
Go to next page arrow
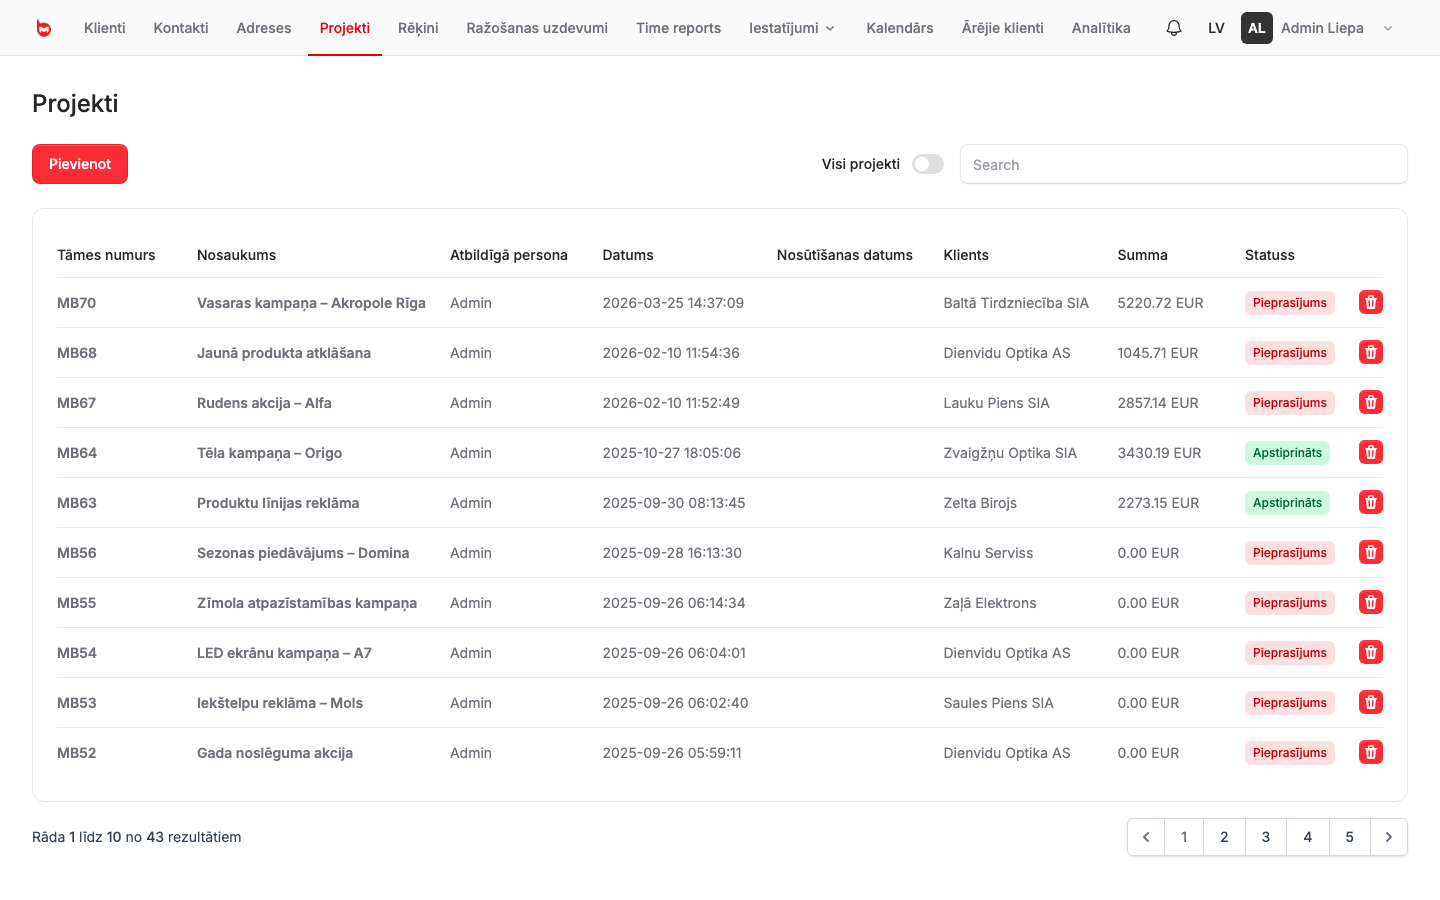(1389, 837)
